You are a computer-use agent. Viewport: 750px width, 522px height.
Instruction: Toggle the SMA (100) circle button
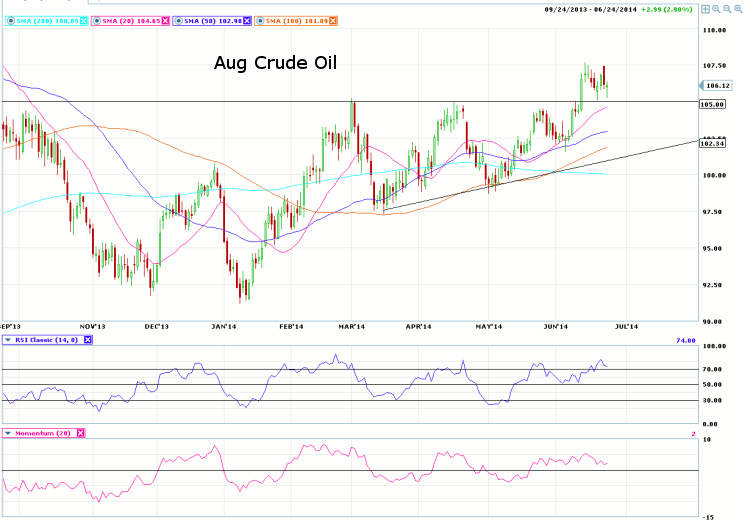(260, 19)
